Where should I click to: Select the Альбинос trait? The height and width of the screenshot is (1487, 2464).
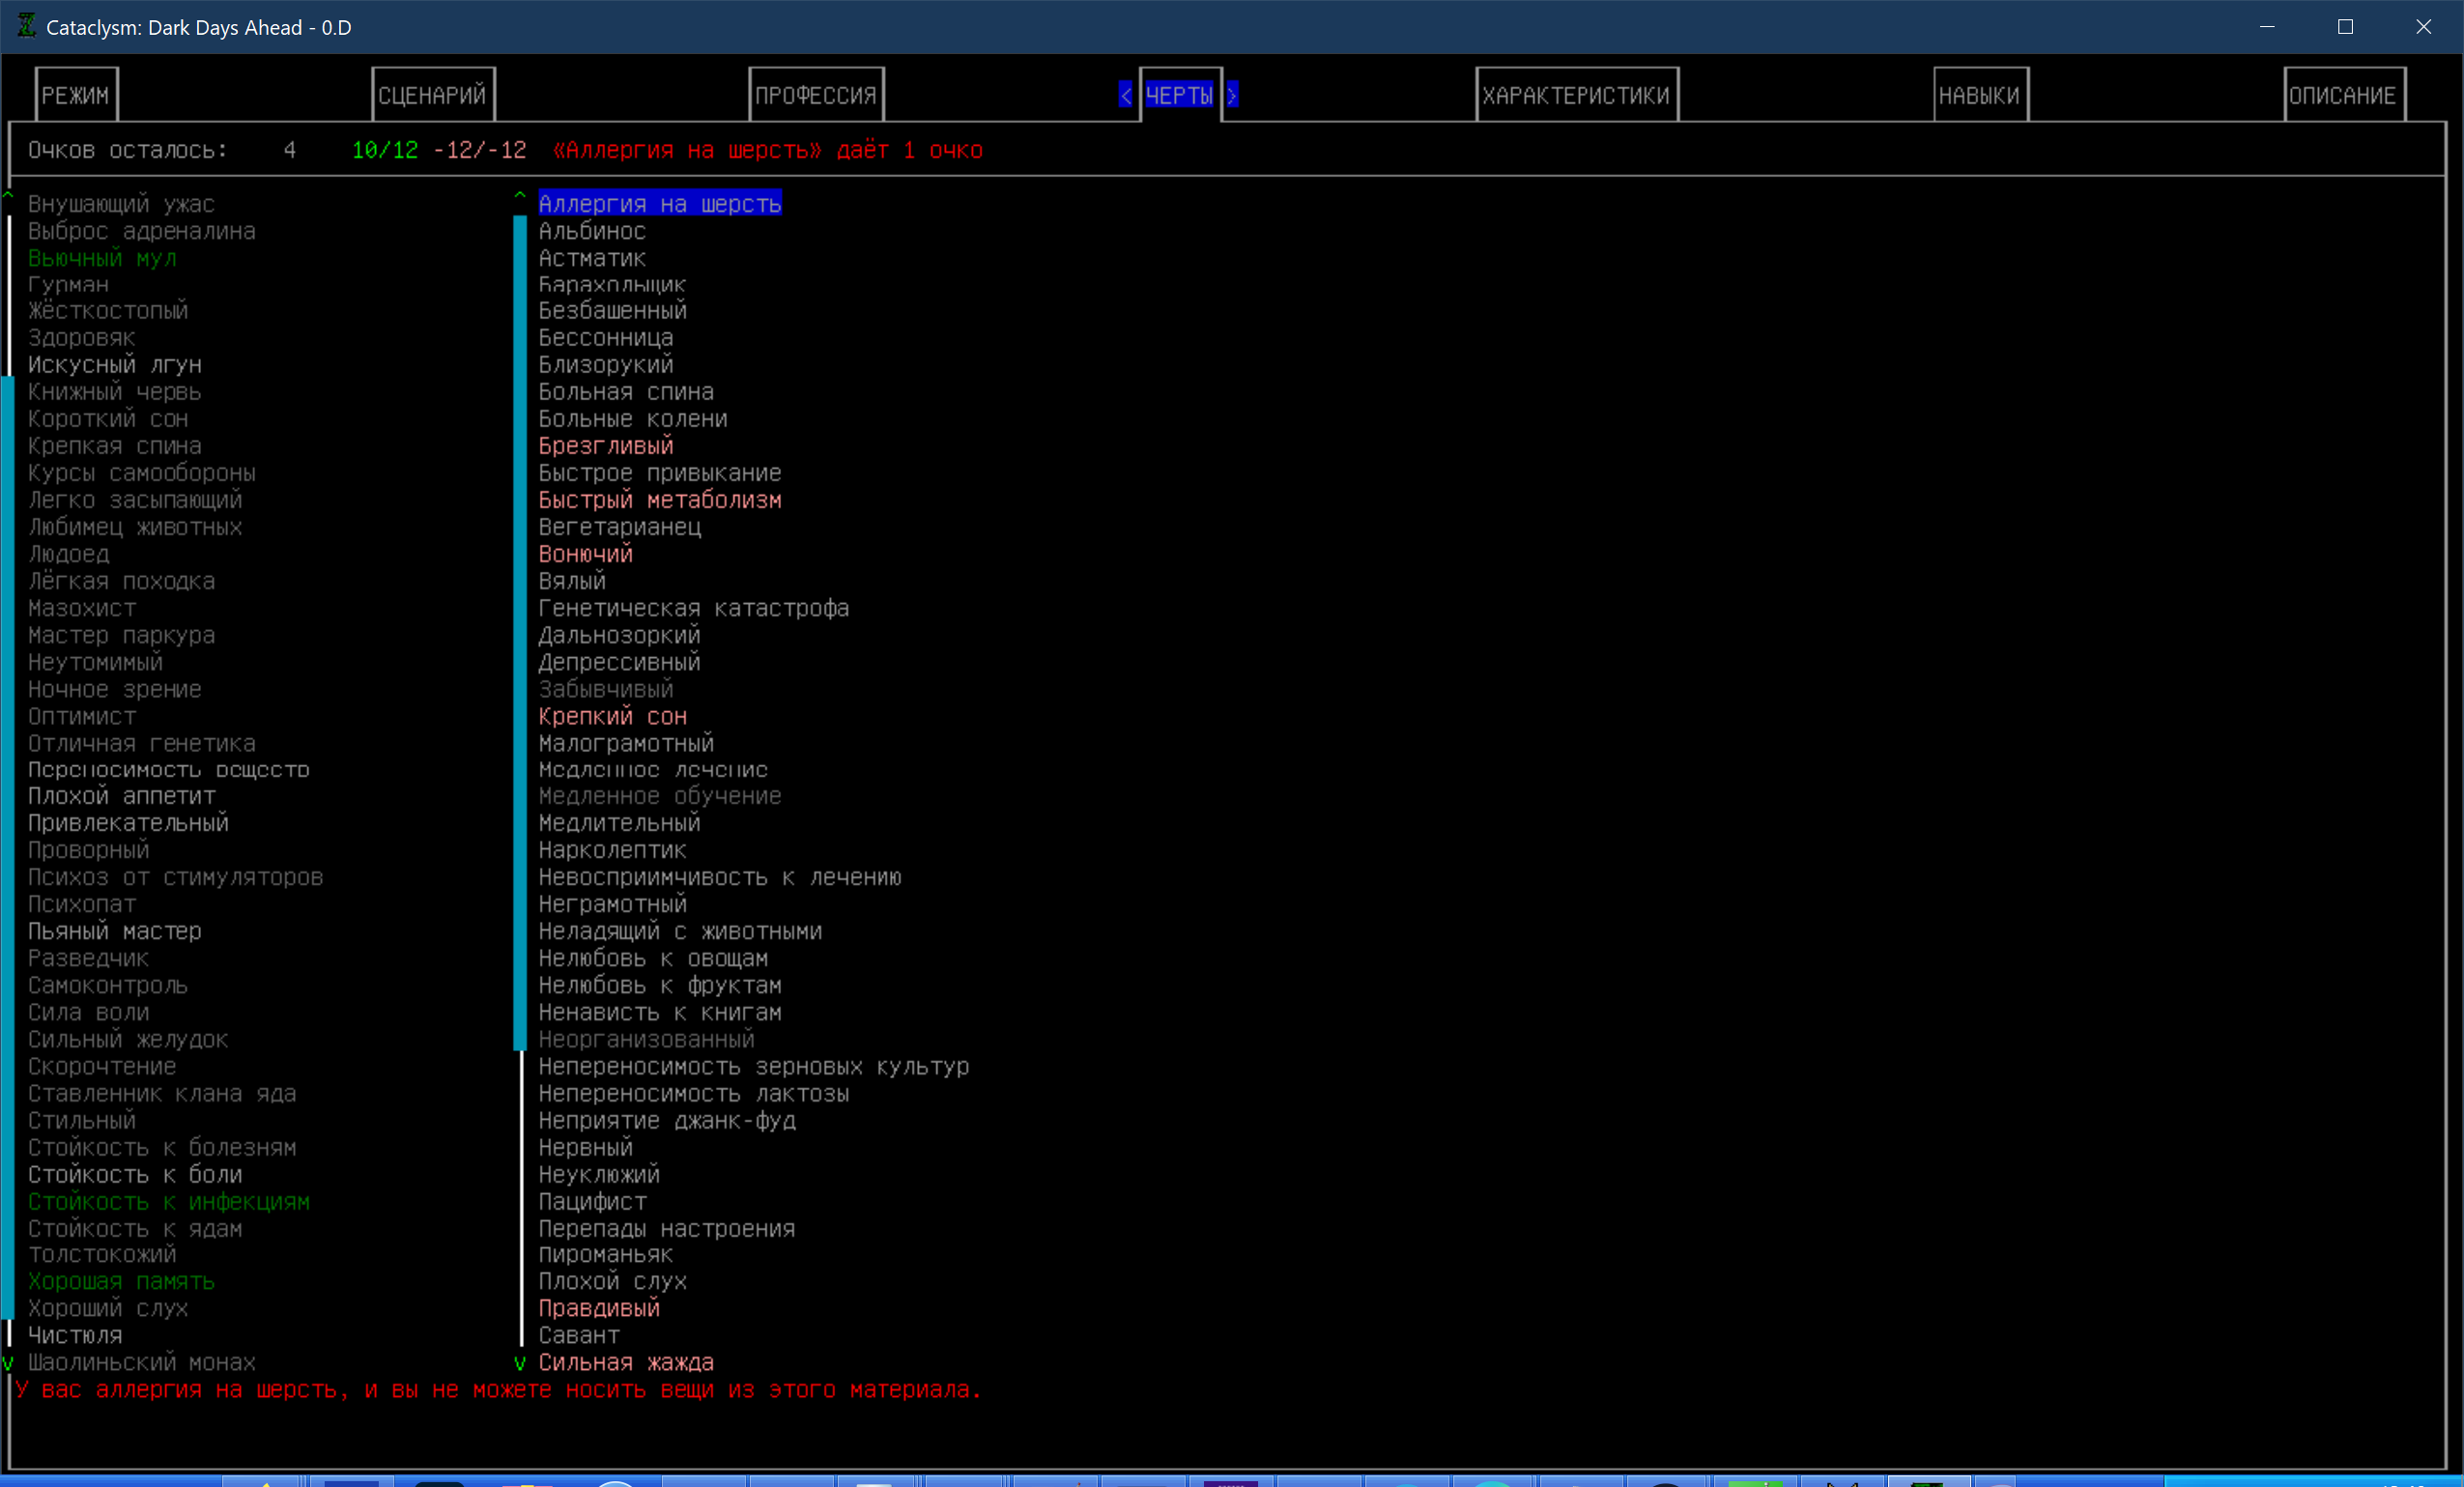point(592,231)
